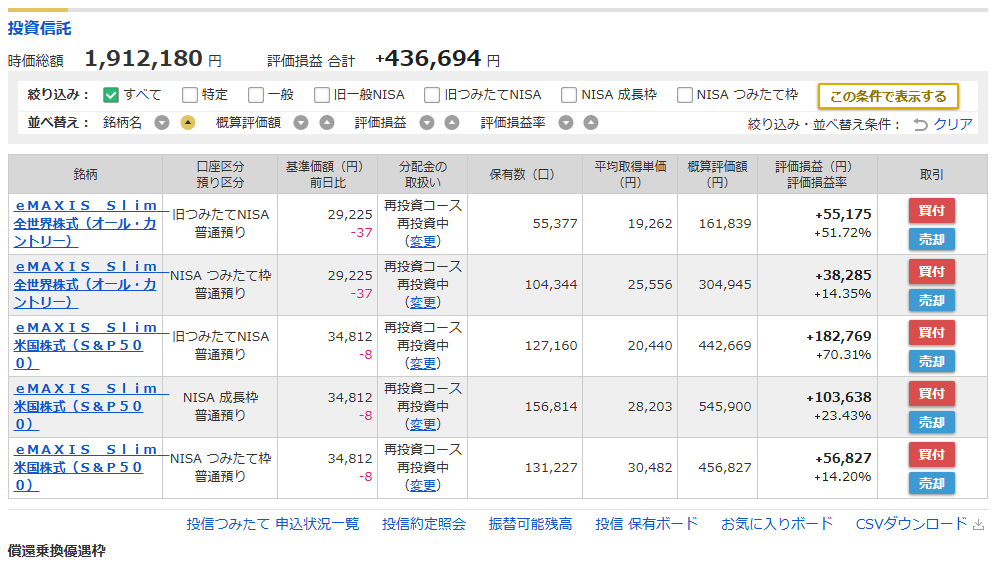Sort 評価損益 in ascending order

pyautogui.click(x=452, y=123)
